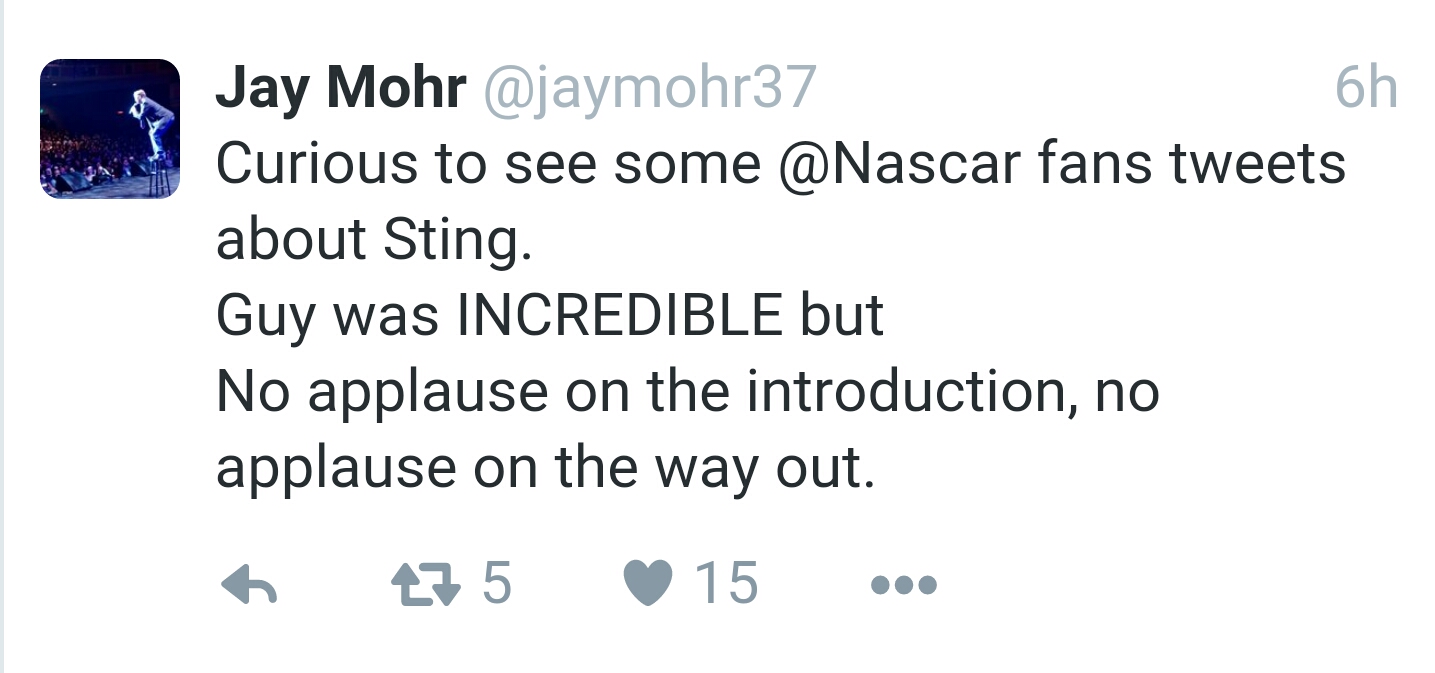Screen dimensions: 1435x673
Task: Click the retweet count of 5
Action: tap(497, 583)
